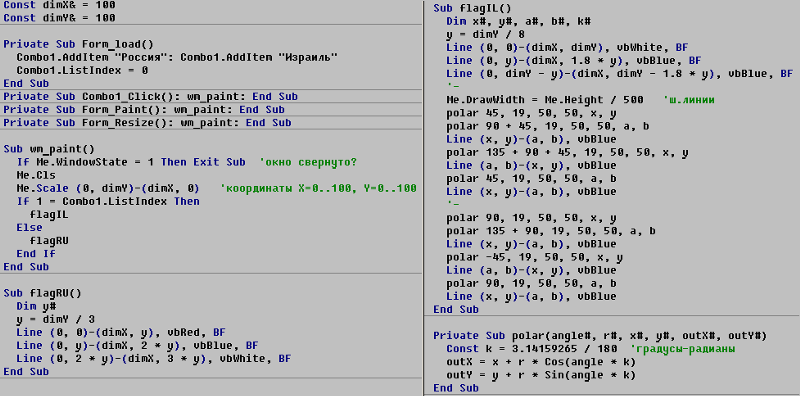Viewport: 800px width, 396px height.
Task: Click the line 'y = dimY / 8'
Action: 485,35
